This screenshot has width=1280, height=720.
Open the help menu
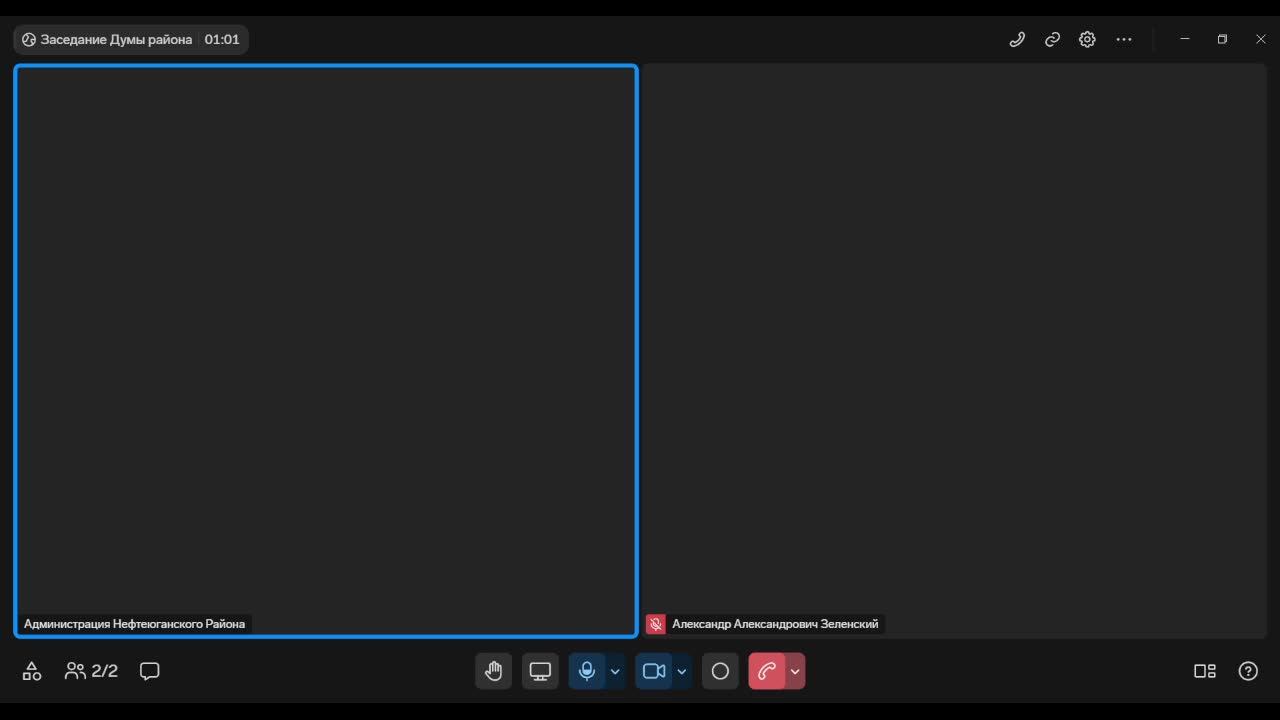[1248, 671]
